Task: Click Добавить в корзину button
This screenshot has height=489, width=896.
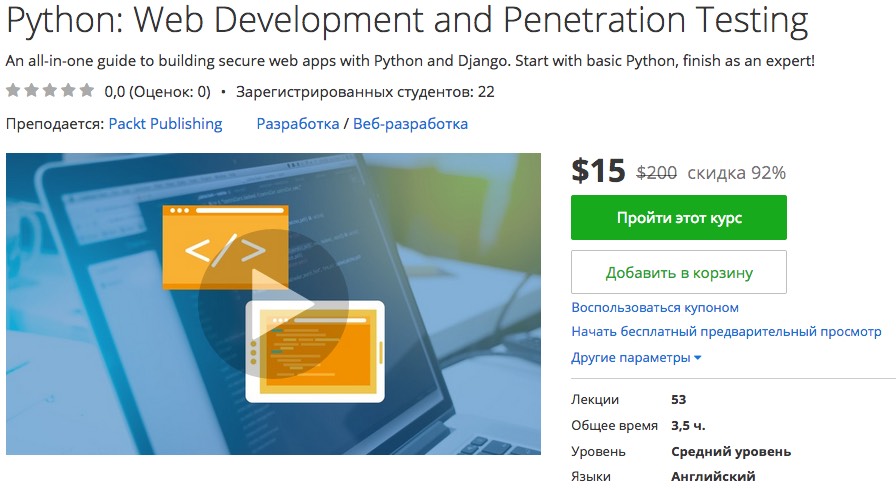Action: tap(679, 272)
